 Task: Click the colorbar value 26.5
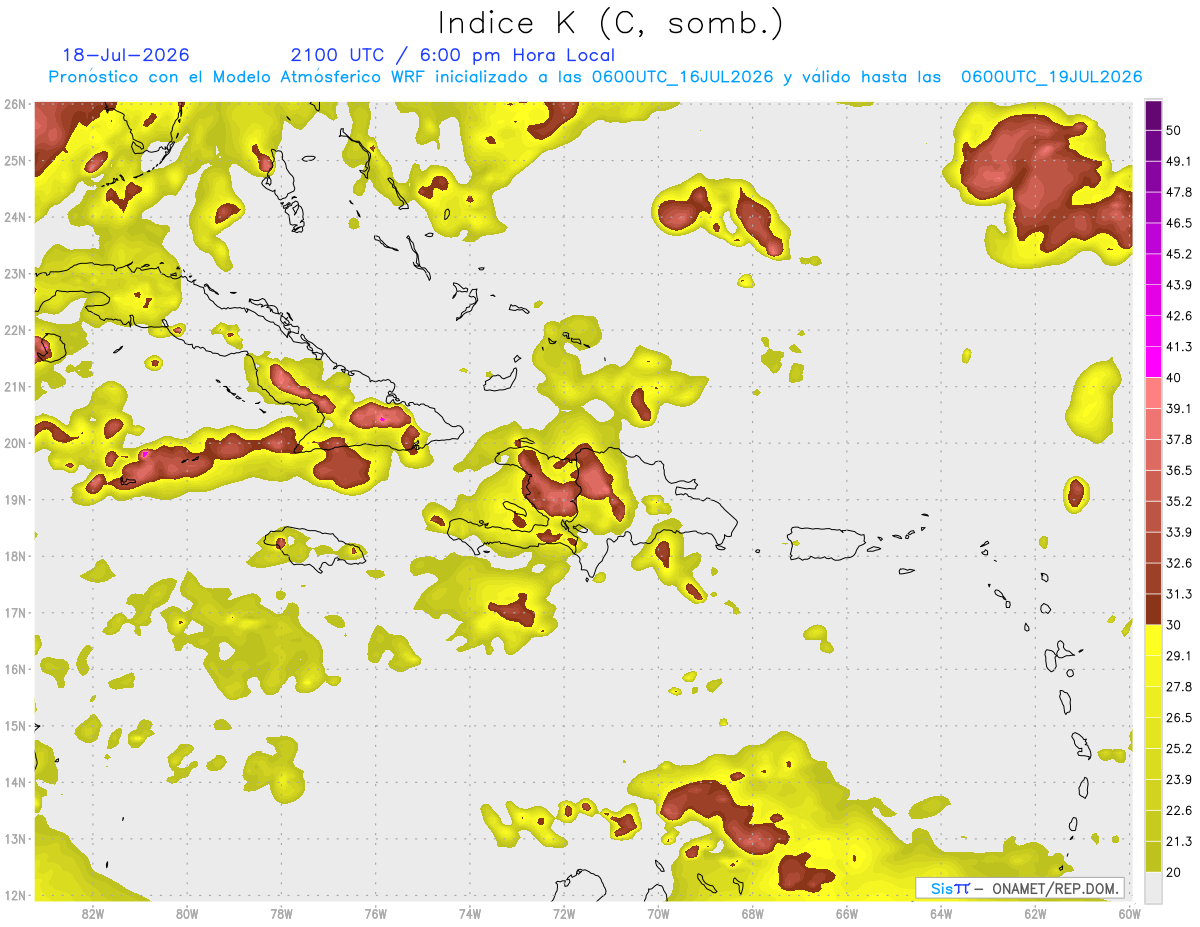click(x=1178, y=717)
